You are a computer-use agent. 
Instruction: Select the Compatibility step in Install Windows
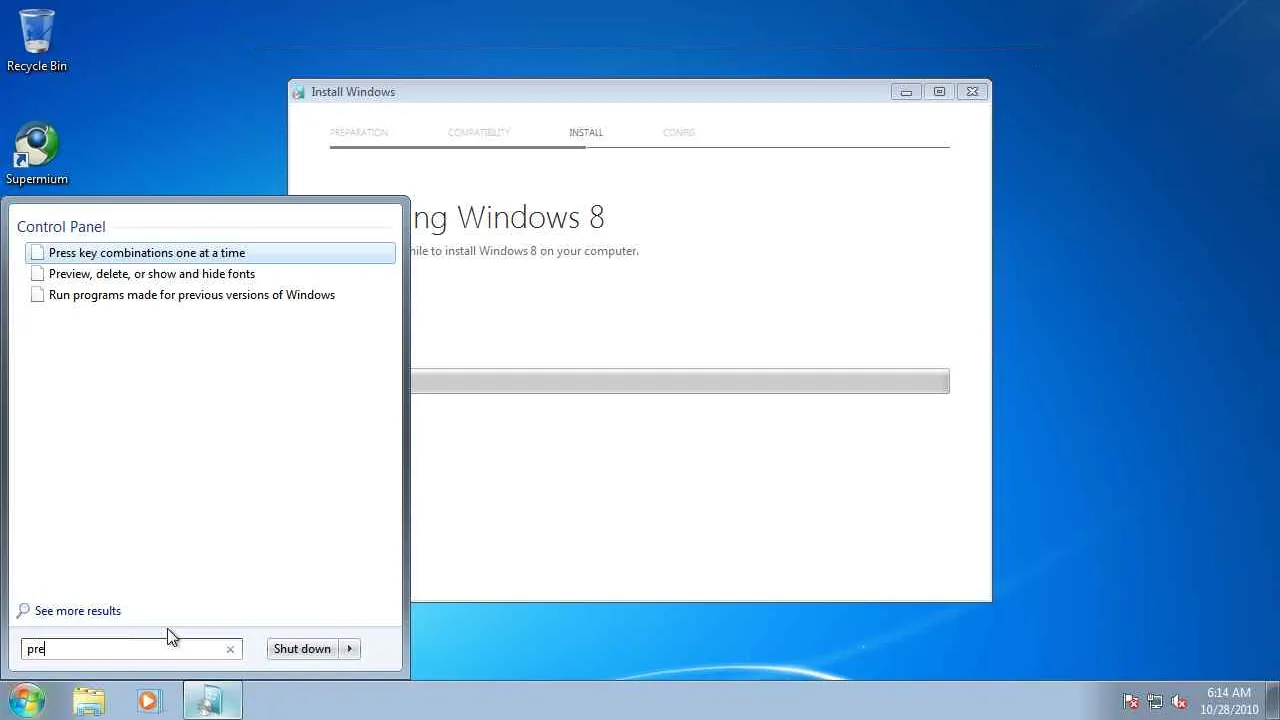(479, 132)
